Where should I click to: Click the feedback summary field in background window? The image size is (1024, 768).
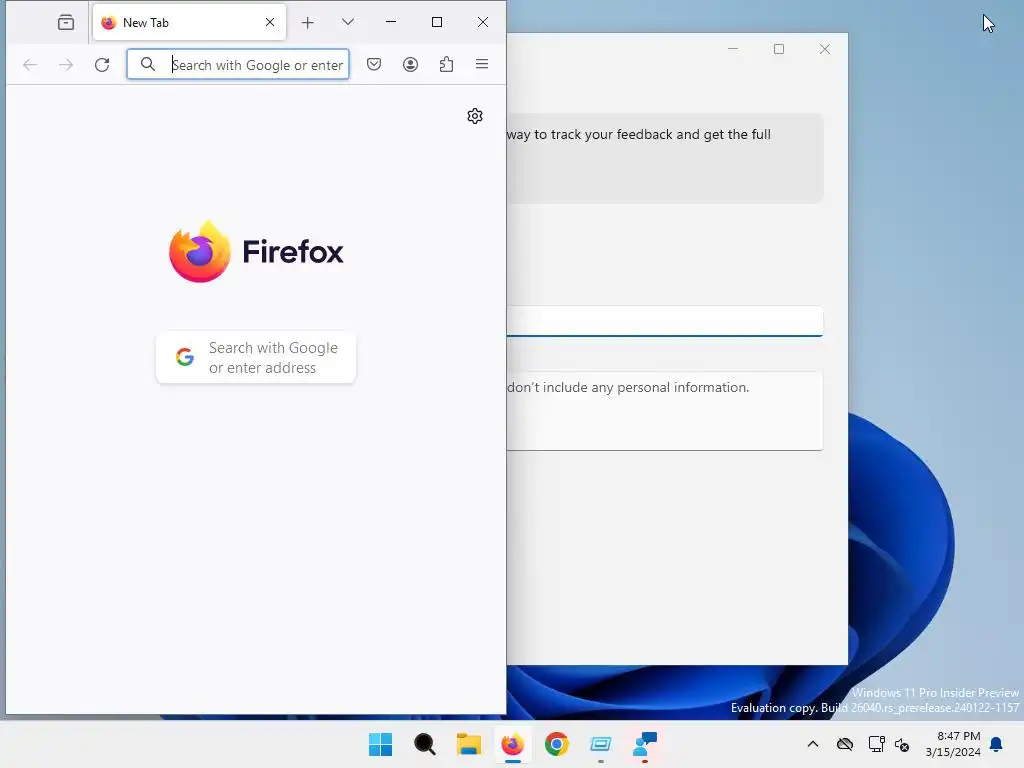[x=665, y=321]
